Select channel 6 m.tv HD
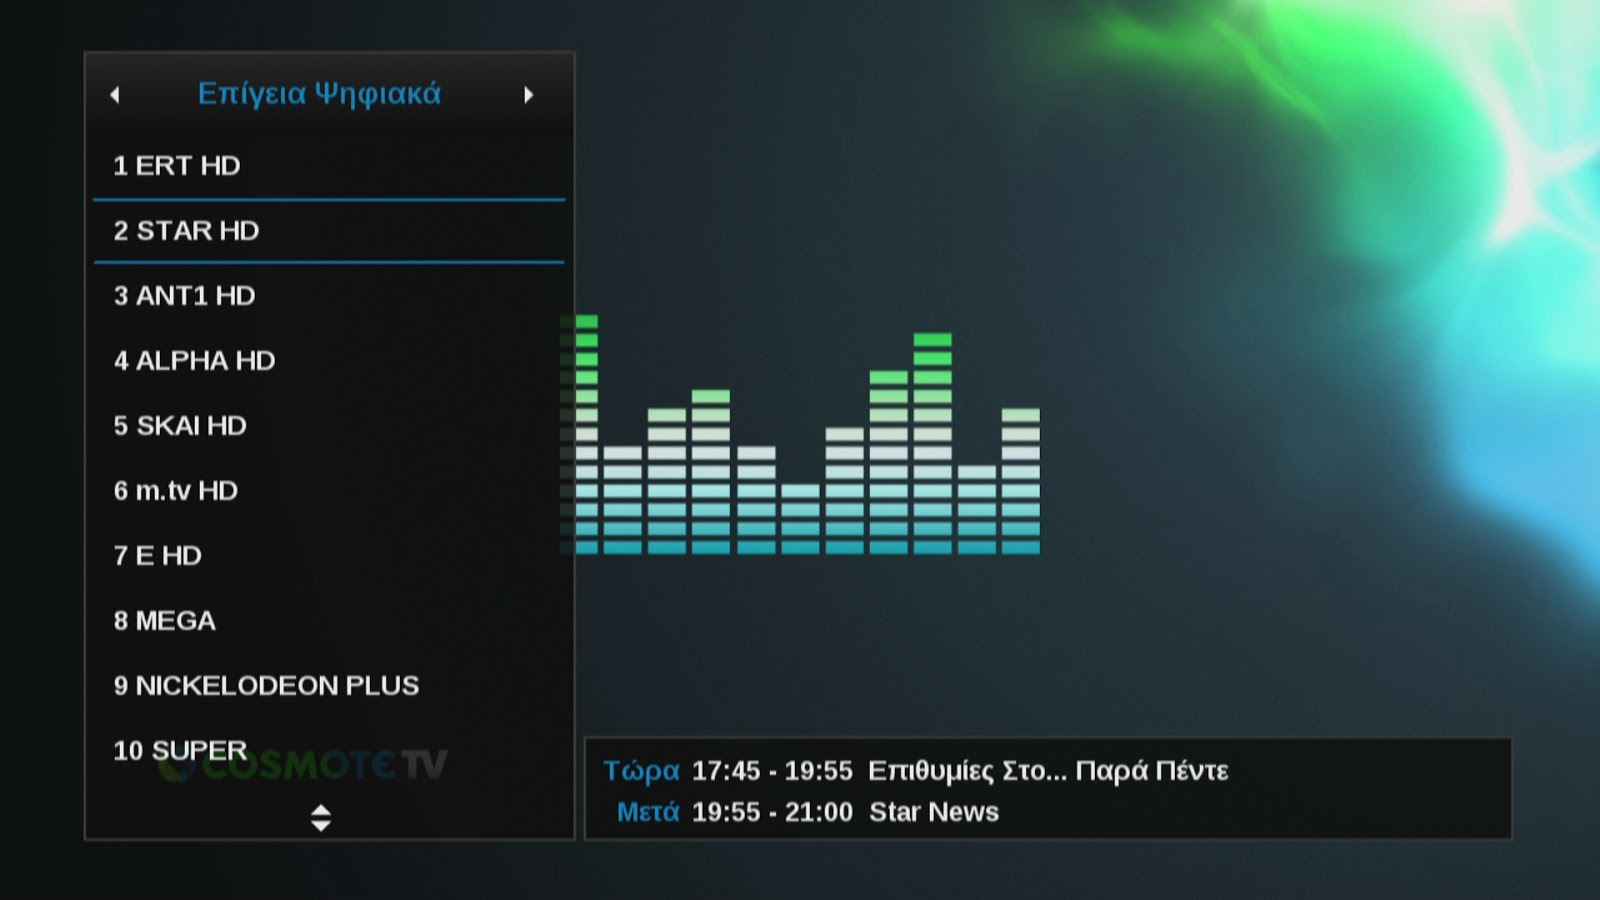This screenshot has height=900, width=1600. pos(329,491)
